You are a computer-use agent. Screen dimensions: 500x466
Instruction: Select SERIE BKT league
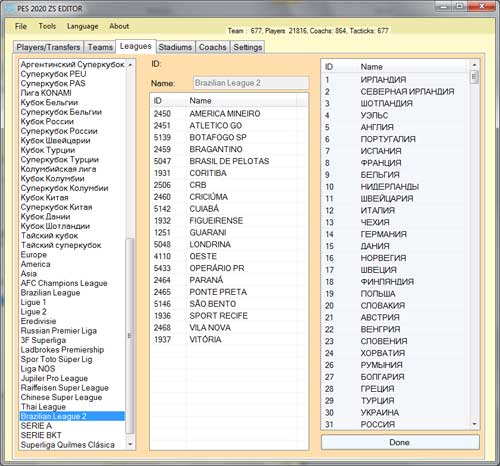click(72, 435)
